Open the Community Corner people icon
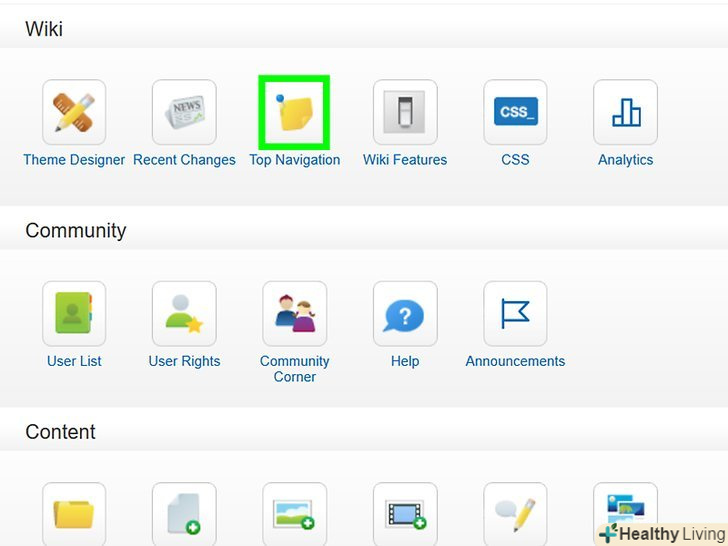 (294, 314)
